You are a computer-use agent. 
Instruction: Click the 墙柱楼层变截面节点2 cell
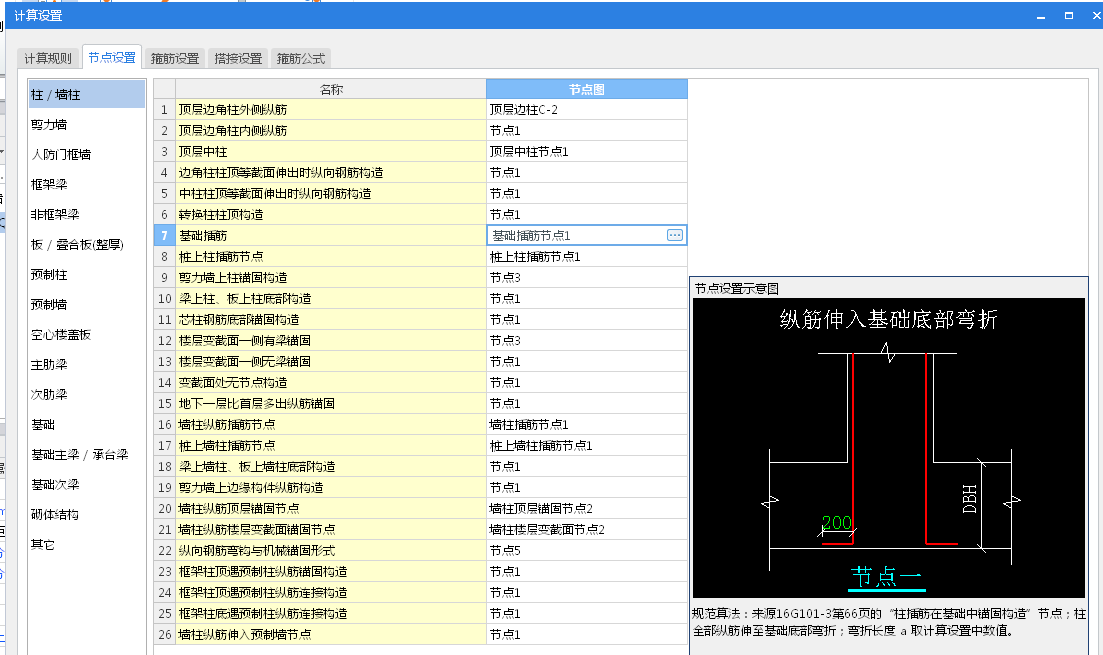[587, 530]
